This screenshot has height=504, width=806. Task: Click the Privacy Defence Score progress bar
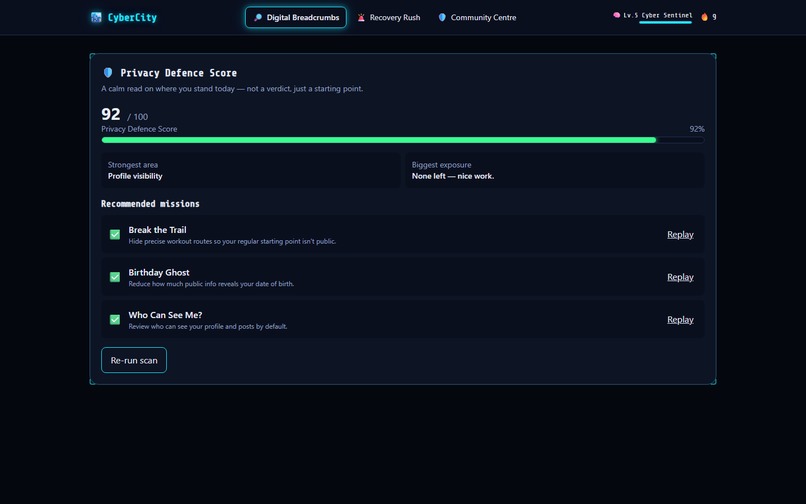(402, 140)
